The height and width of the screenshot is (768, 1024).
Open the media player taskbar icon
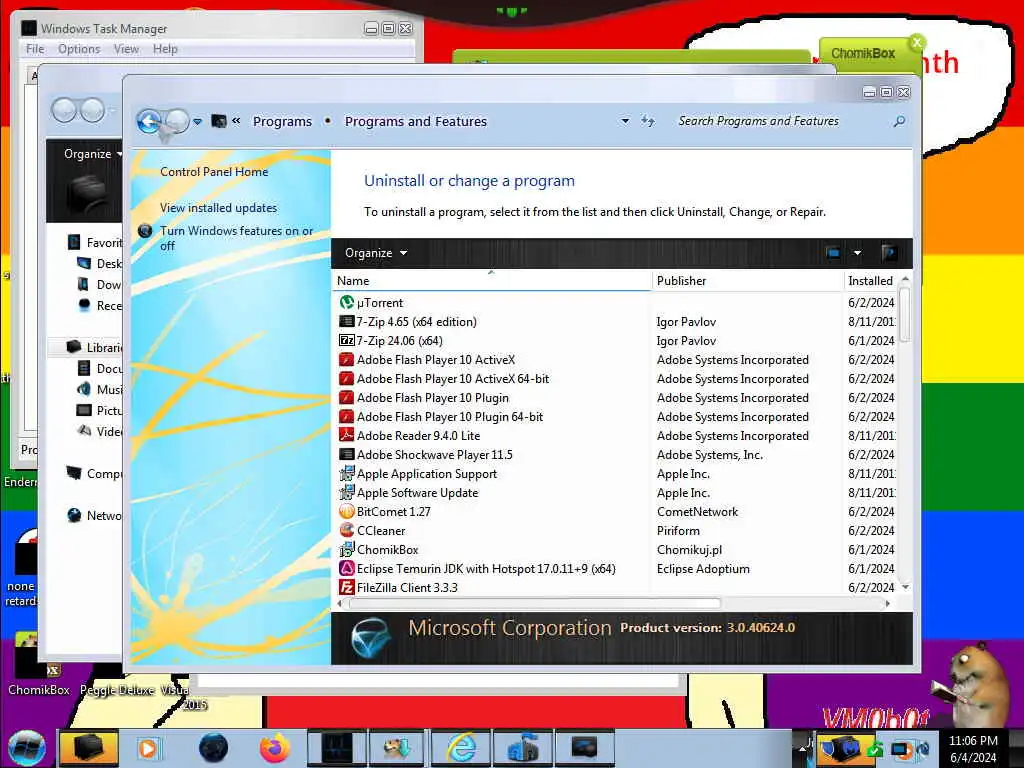pyautogui.click(x=149, y=748)
